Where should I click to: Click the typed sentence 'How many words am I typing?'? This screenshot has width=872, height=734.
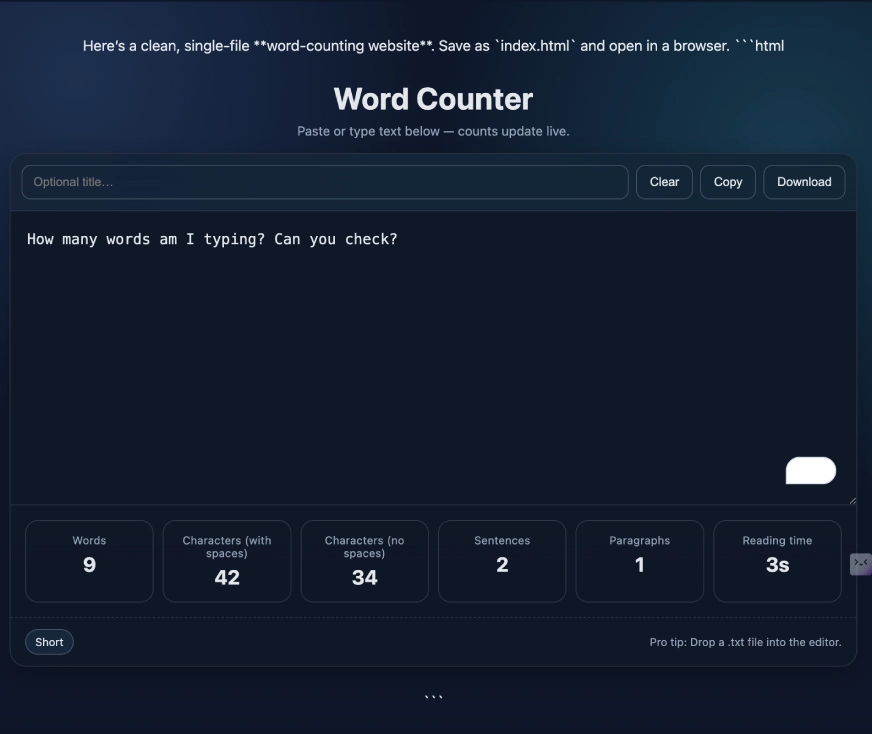coord(146,240)
